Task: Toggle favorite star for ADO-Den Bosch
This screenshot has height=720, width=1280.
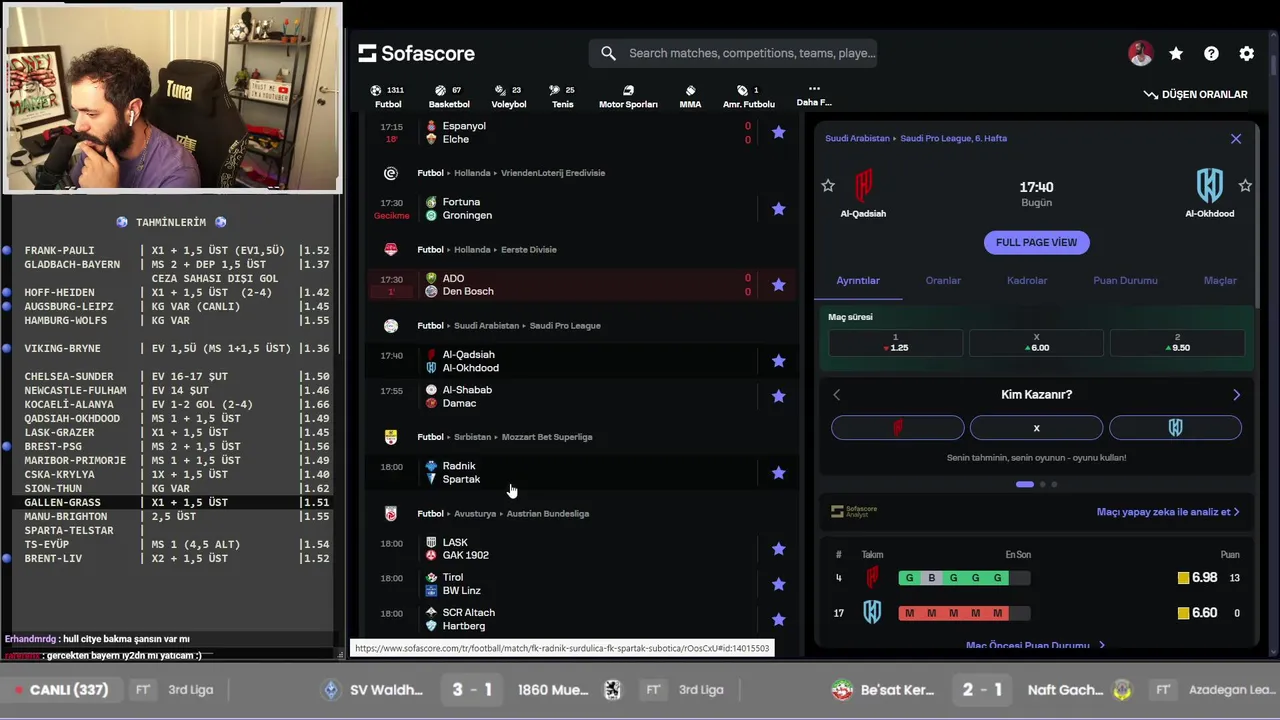Action: [x=778, y=285]
